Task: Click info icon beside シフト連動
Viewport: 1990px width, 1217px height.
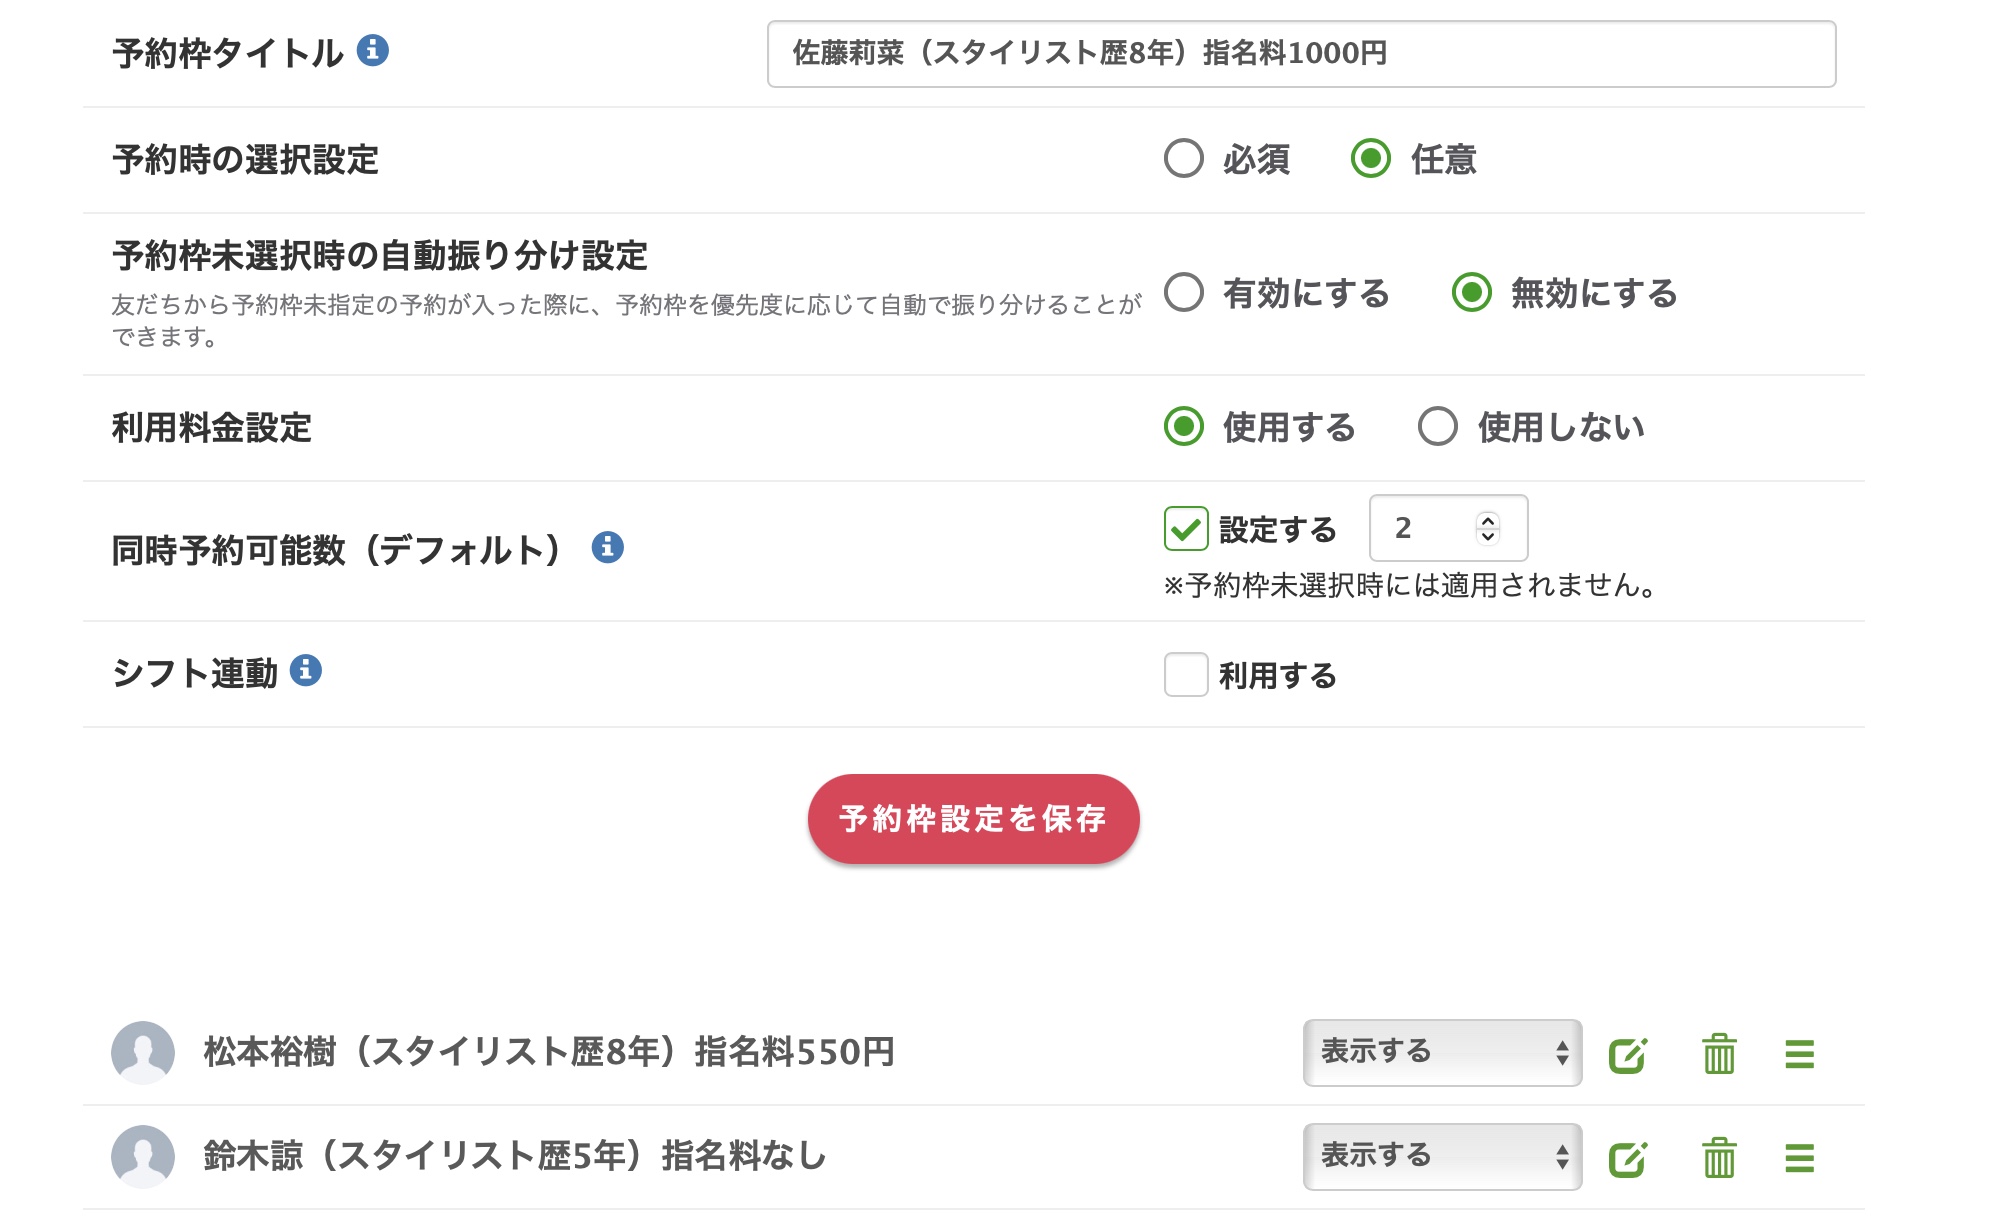Action: coord(306,670)
